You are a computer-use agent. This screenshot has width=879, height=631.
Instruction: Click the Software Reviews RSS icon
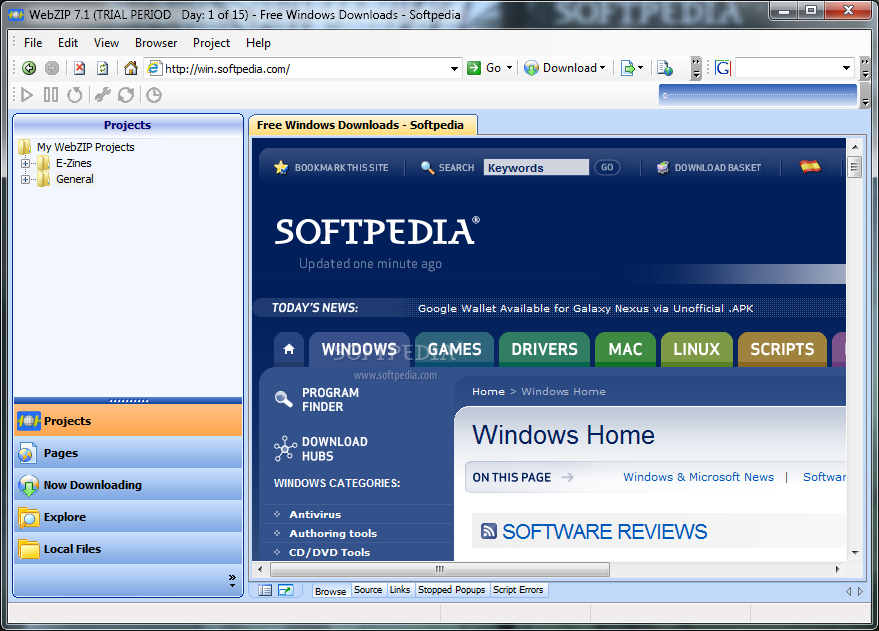pos(489,531)
